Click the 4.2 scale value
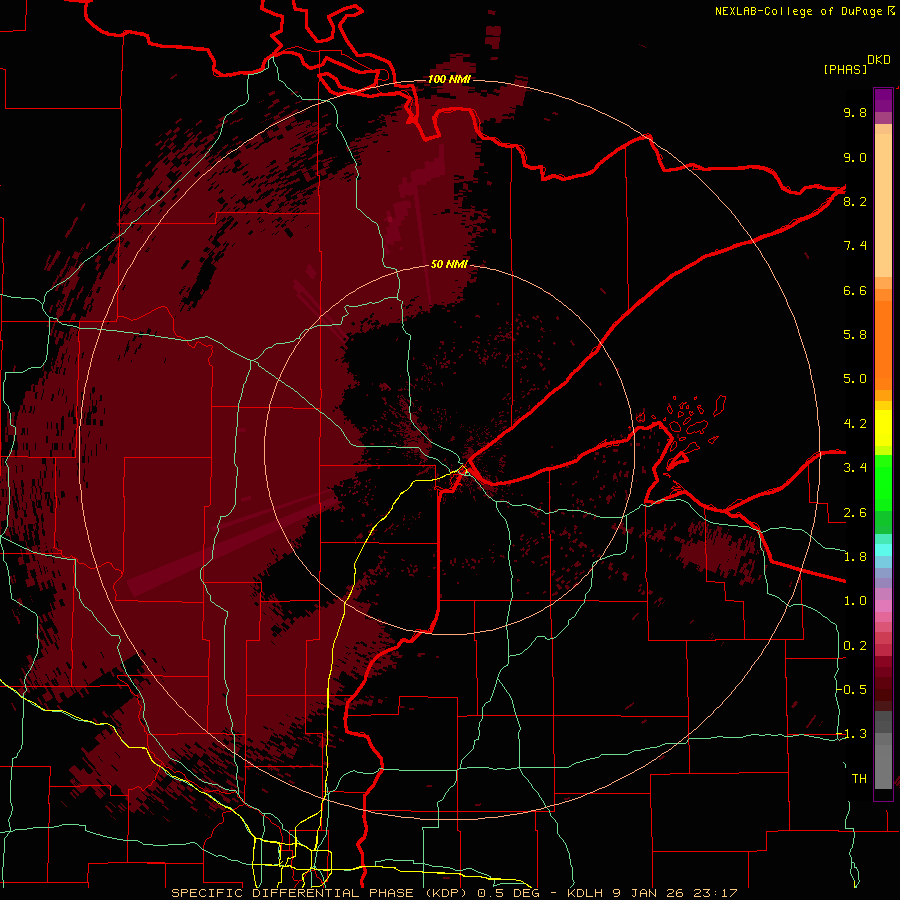Screen dimensions: 900x900 coord(855,424)
